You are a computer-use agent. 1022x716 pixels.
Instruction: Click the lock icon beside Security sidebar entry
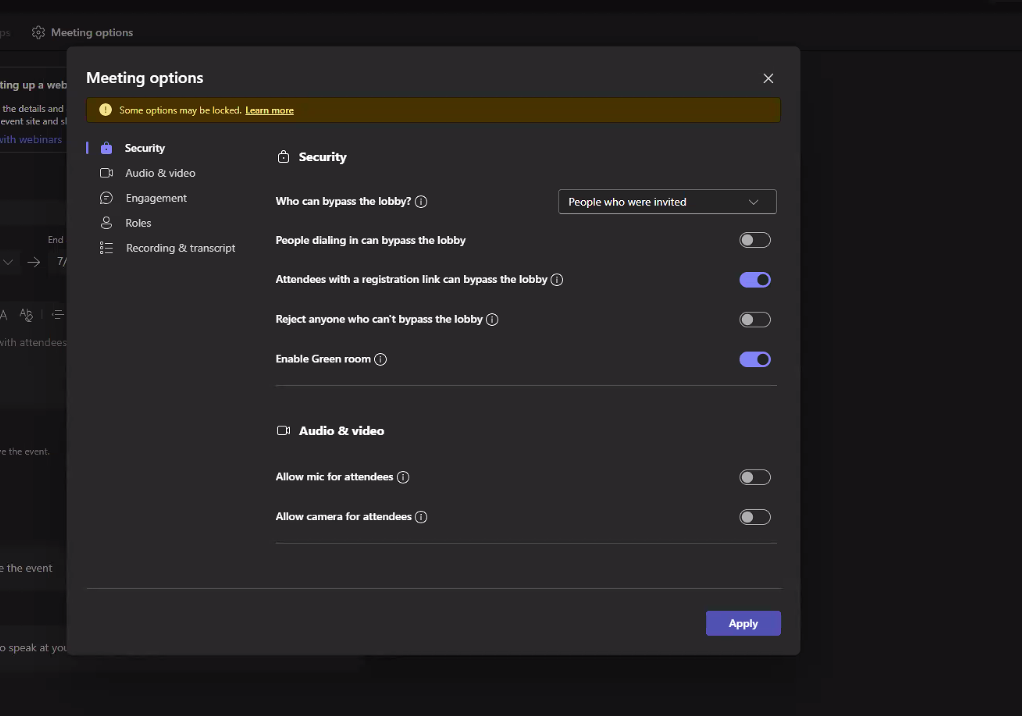point(107,147)
